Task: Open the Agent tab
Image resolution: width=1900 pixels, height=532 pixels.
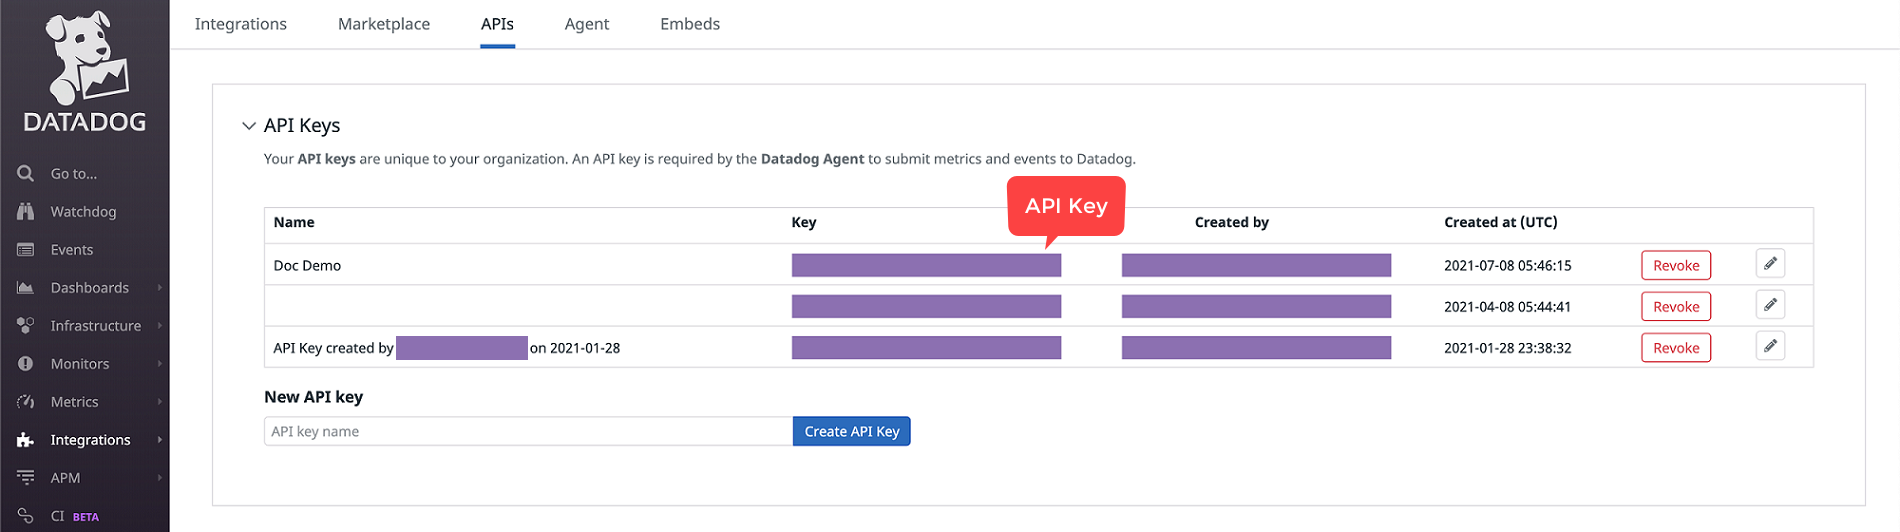Action: coord(586,24)
